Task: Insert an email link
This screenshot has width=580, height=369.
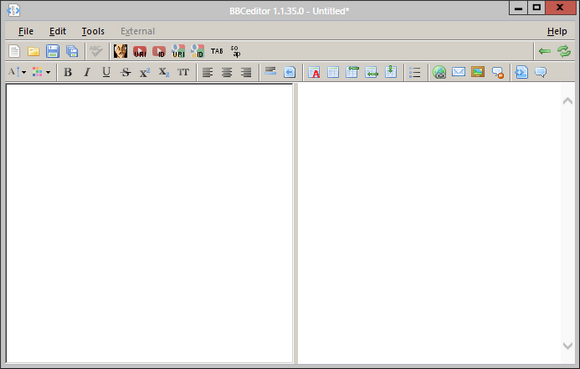Action: [459, 72]
